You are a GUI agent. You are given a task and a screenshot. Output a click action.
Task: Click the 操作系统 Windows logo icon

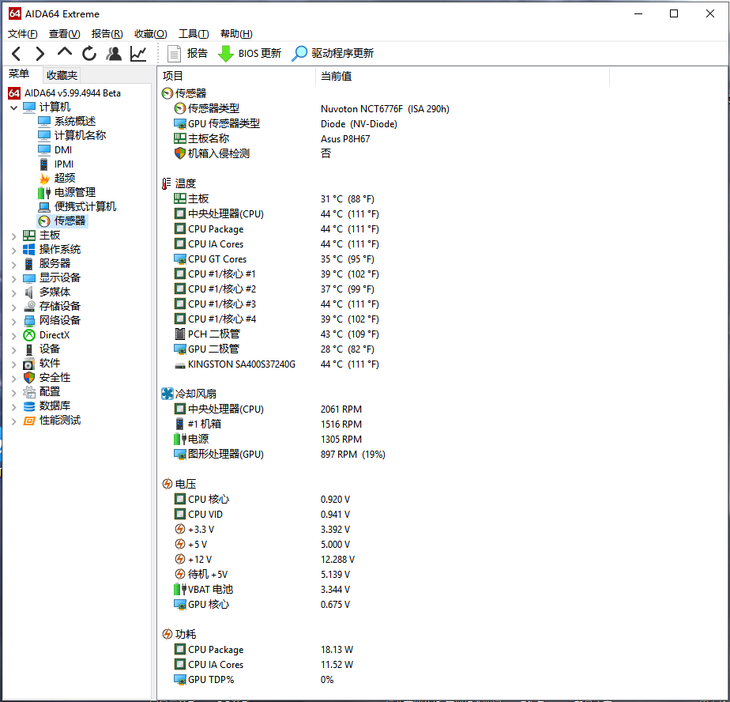click(29, 250)
